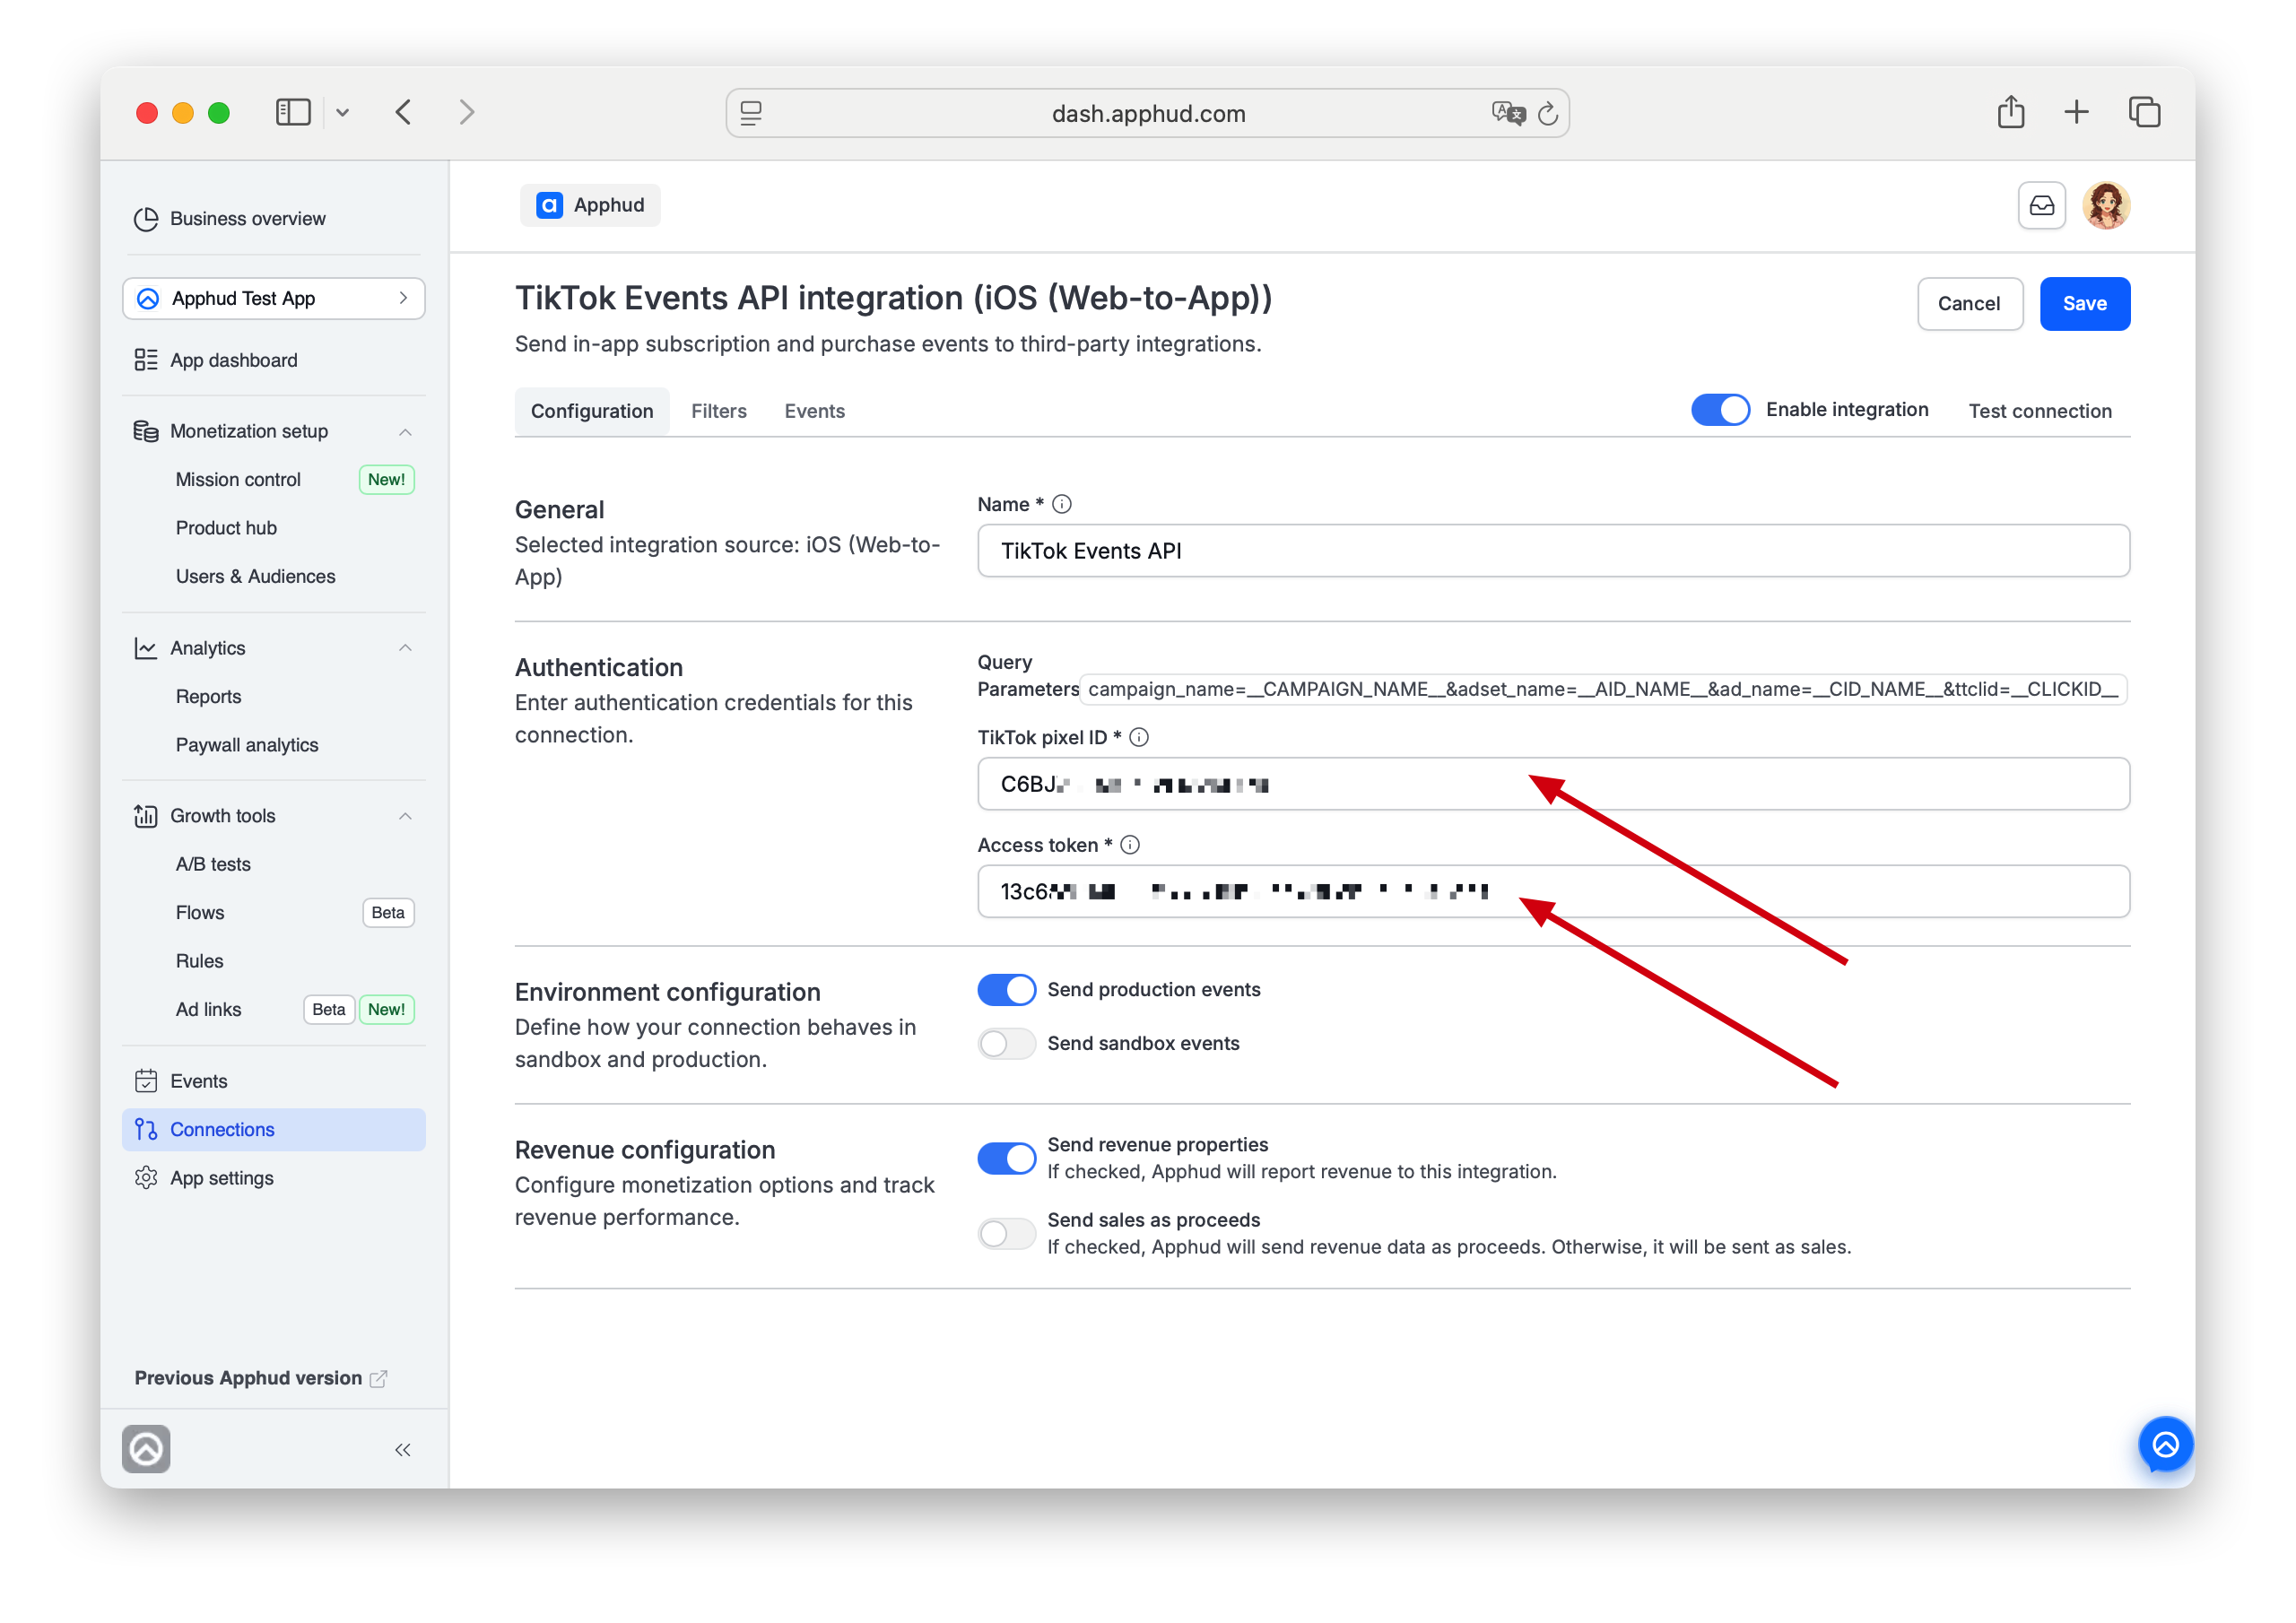The image size is (2296, 1623).
Task: Go back in Safari history
Action: point(404,112)
